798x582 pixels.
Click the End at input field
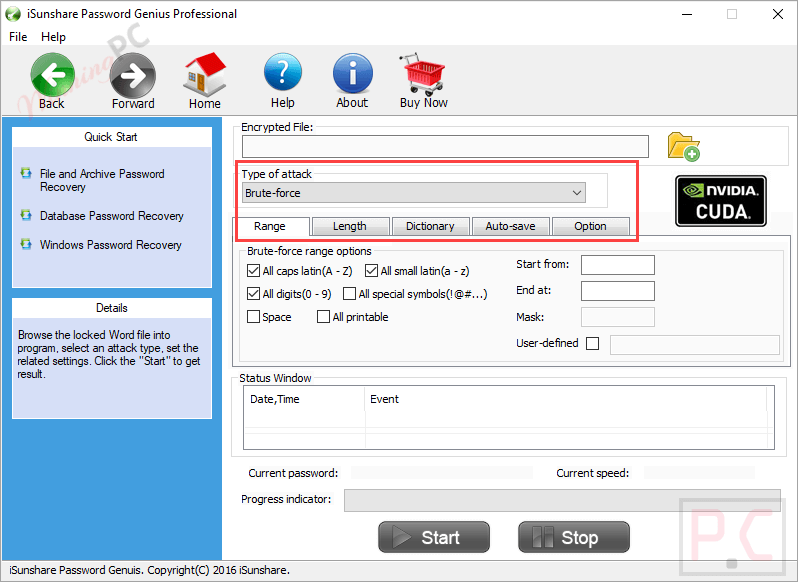click(618, 290)
